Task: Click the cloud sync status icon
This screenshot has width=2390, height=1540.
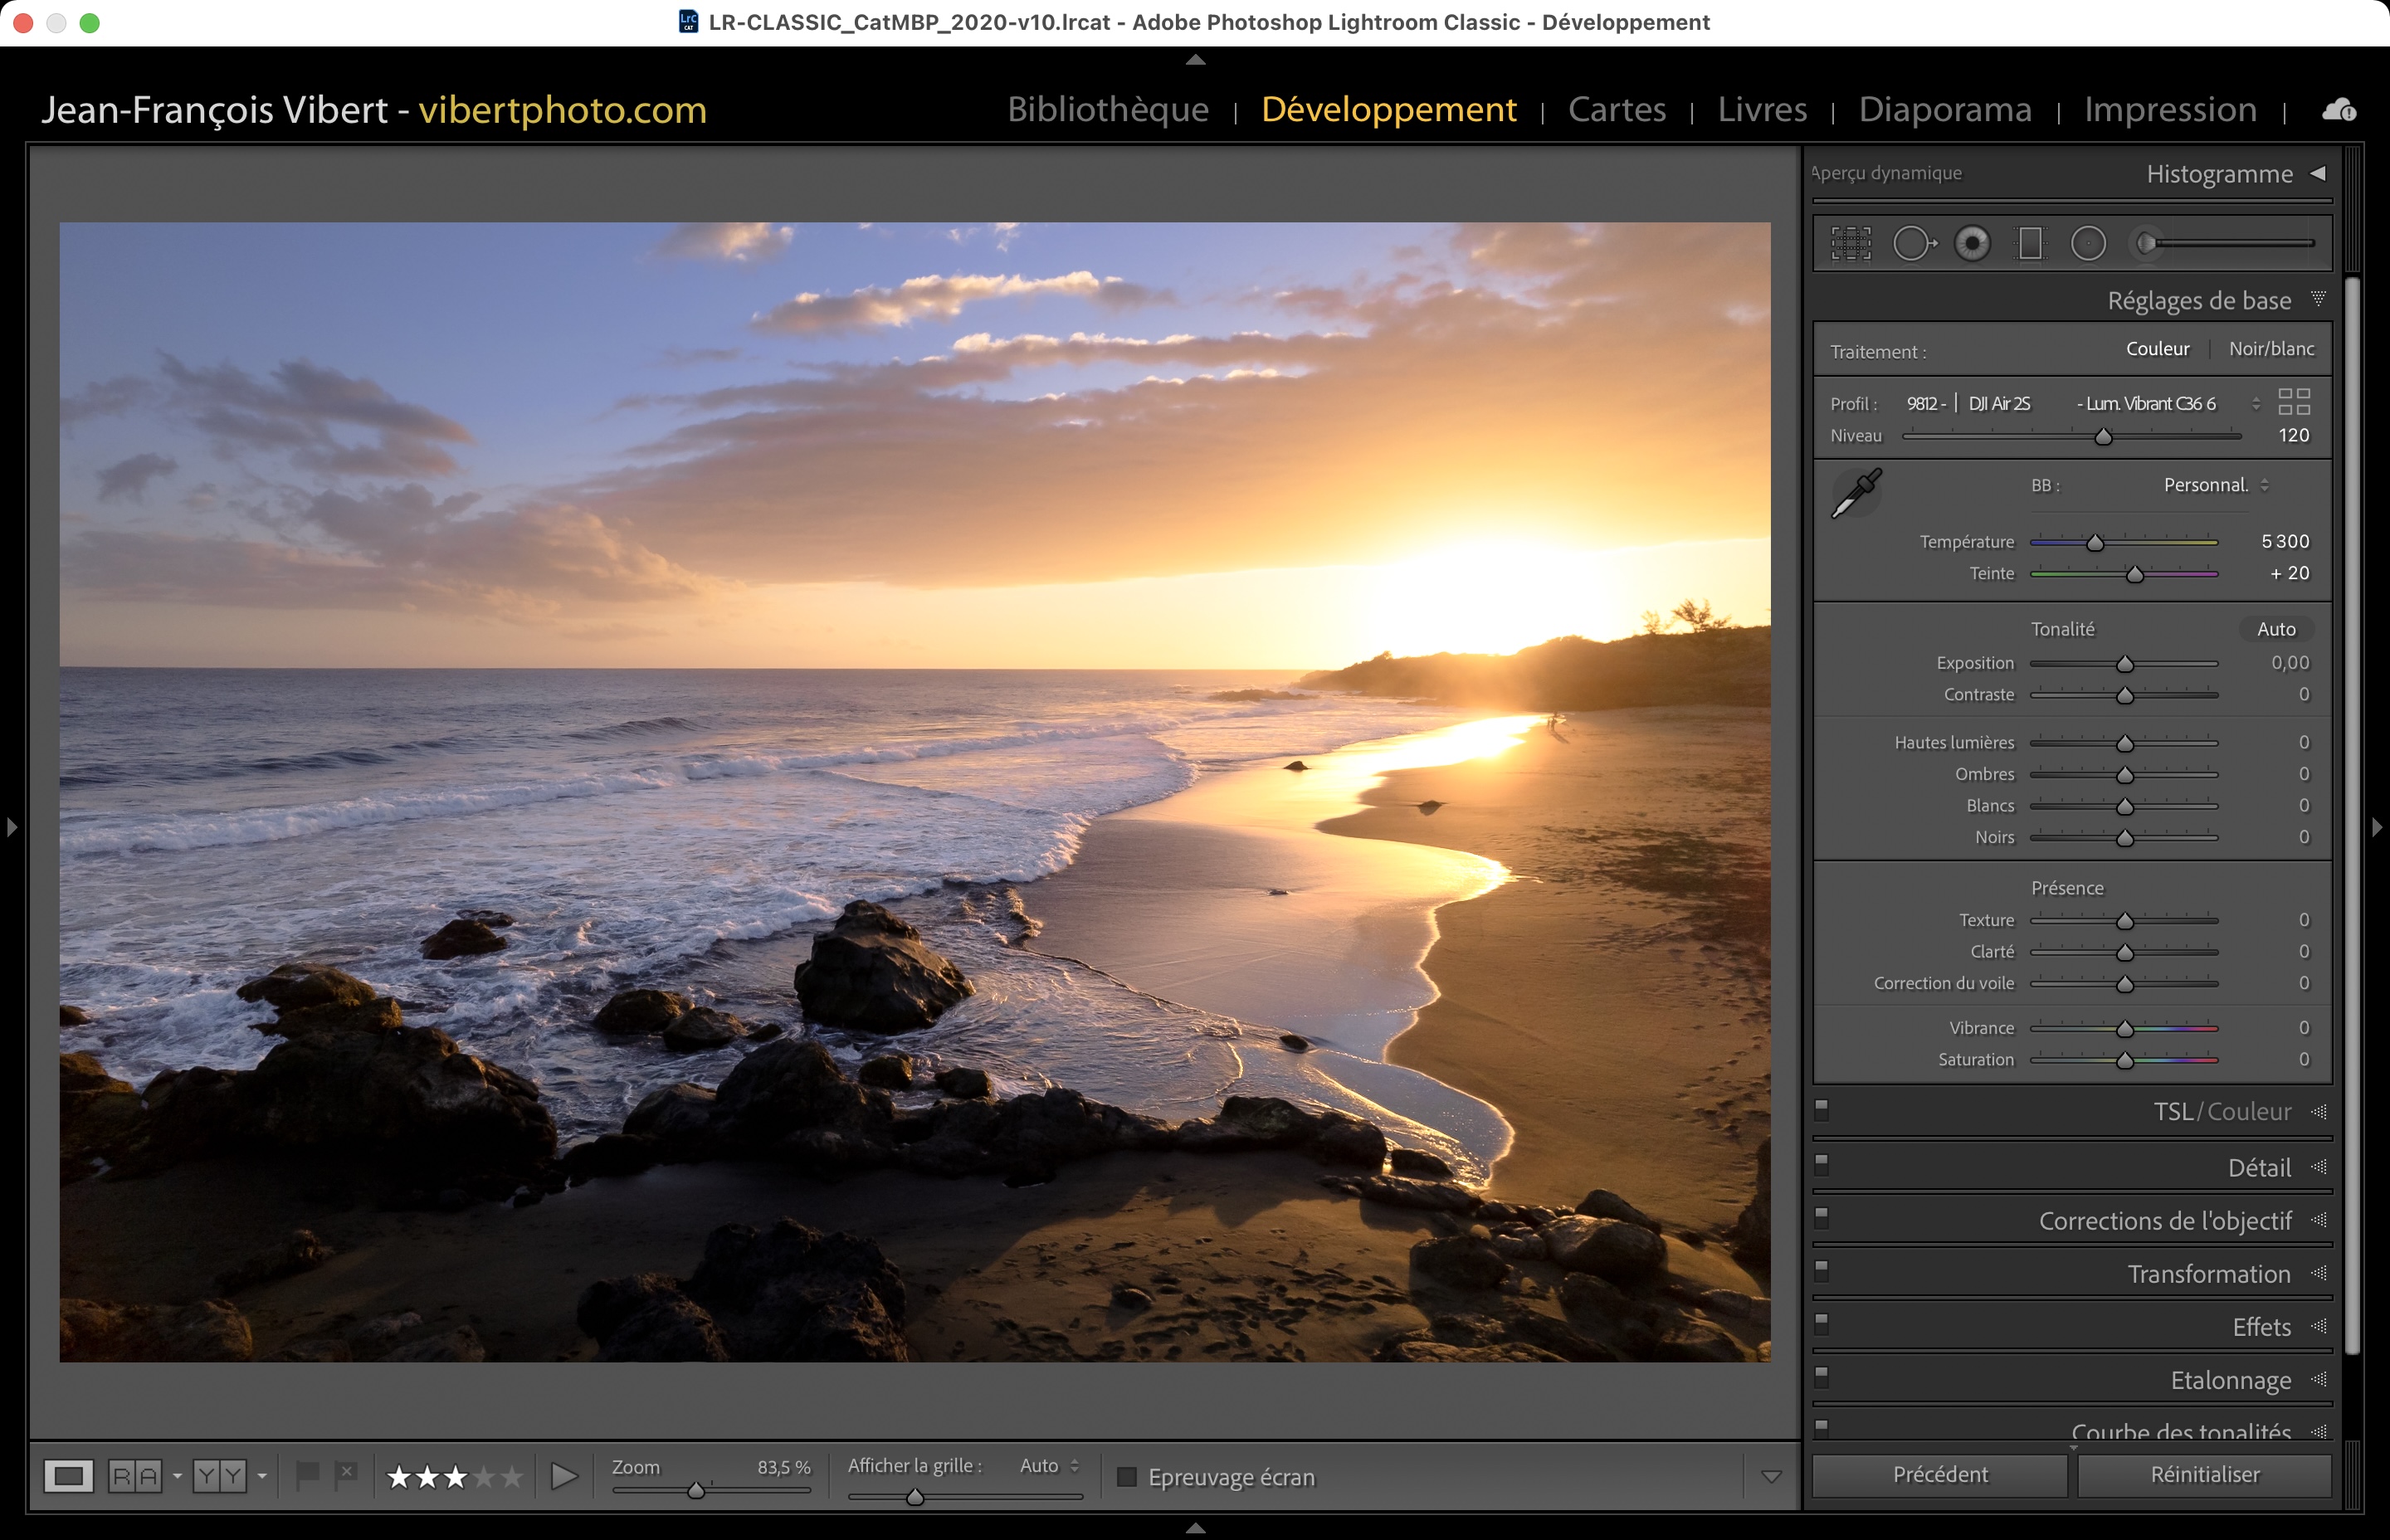Action: click(2338, 110)
